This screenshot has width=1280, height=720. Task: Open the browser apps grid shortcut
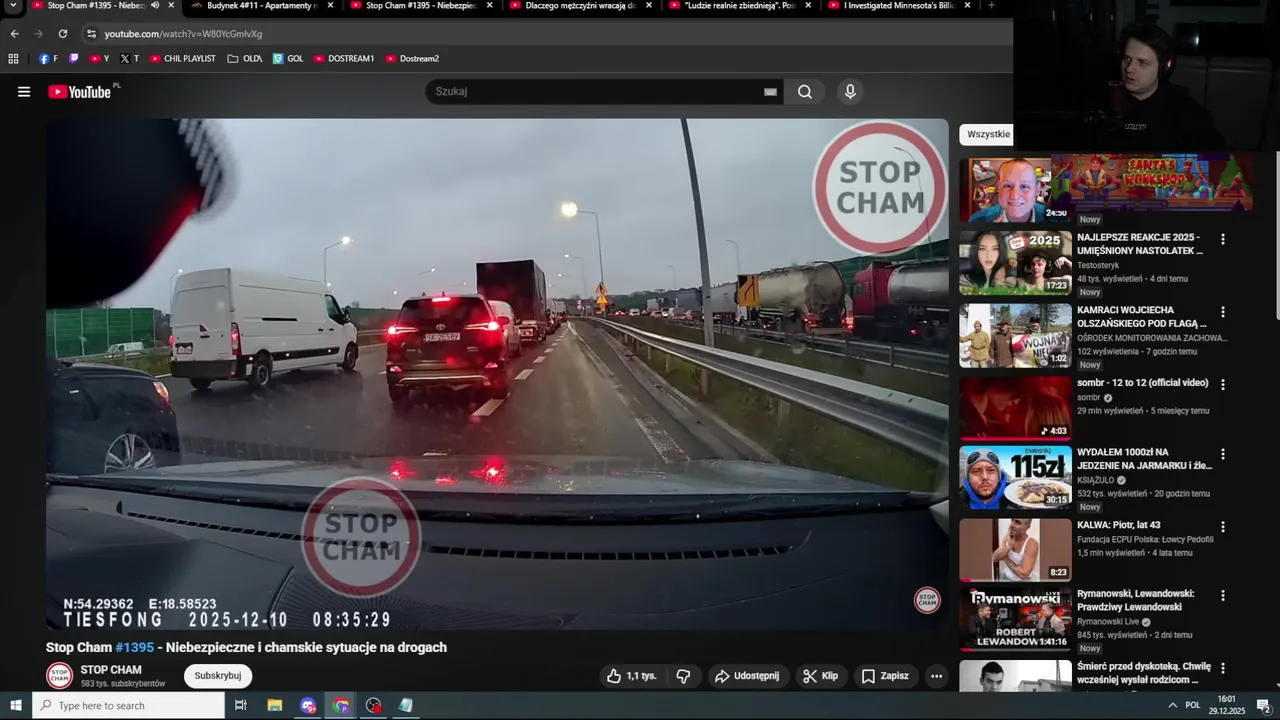point(13,59)
